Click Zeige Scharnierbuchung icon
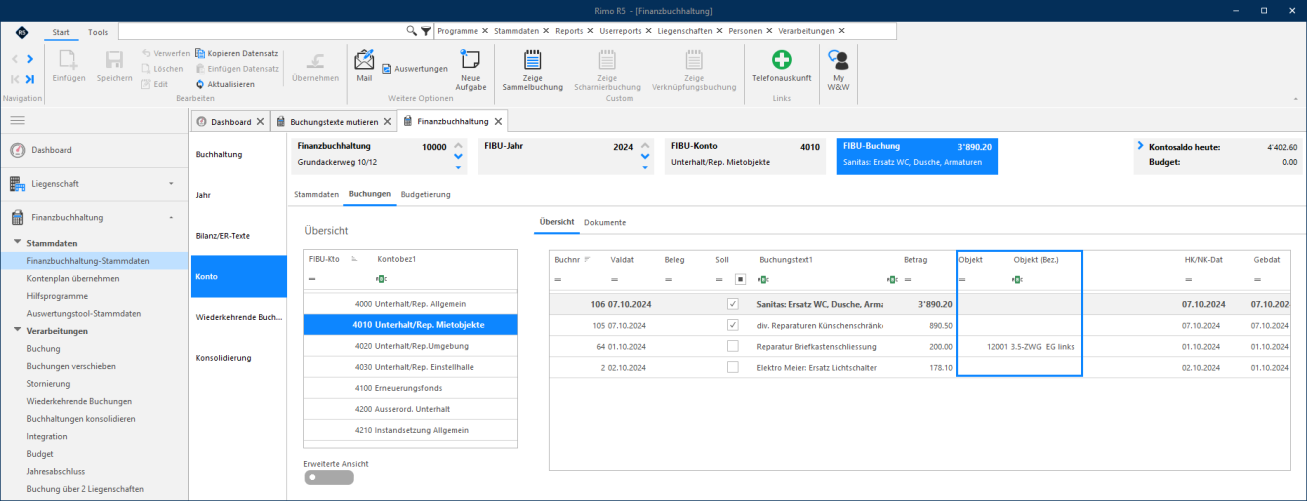Image resolution: width=1307 pixels, height=501 pixels. (606, 59)
